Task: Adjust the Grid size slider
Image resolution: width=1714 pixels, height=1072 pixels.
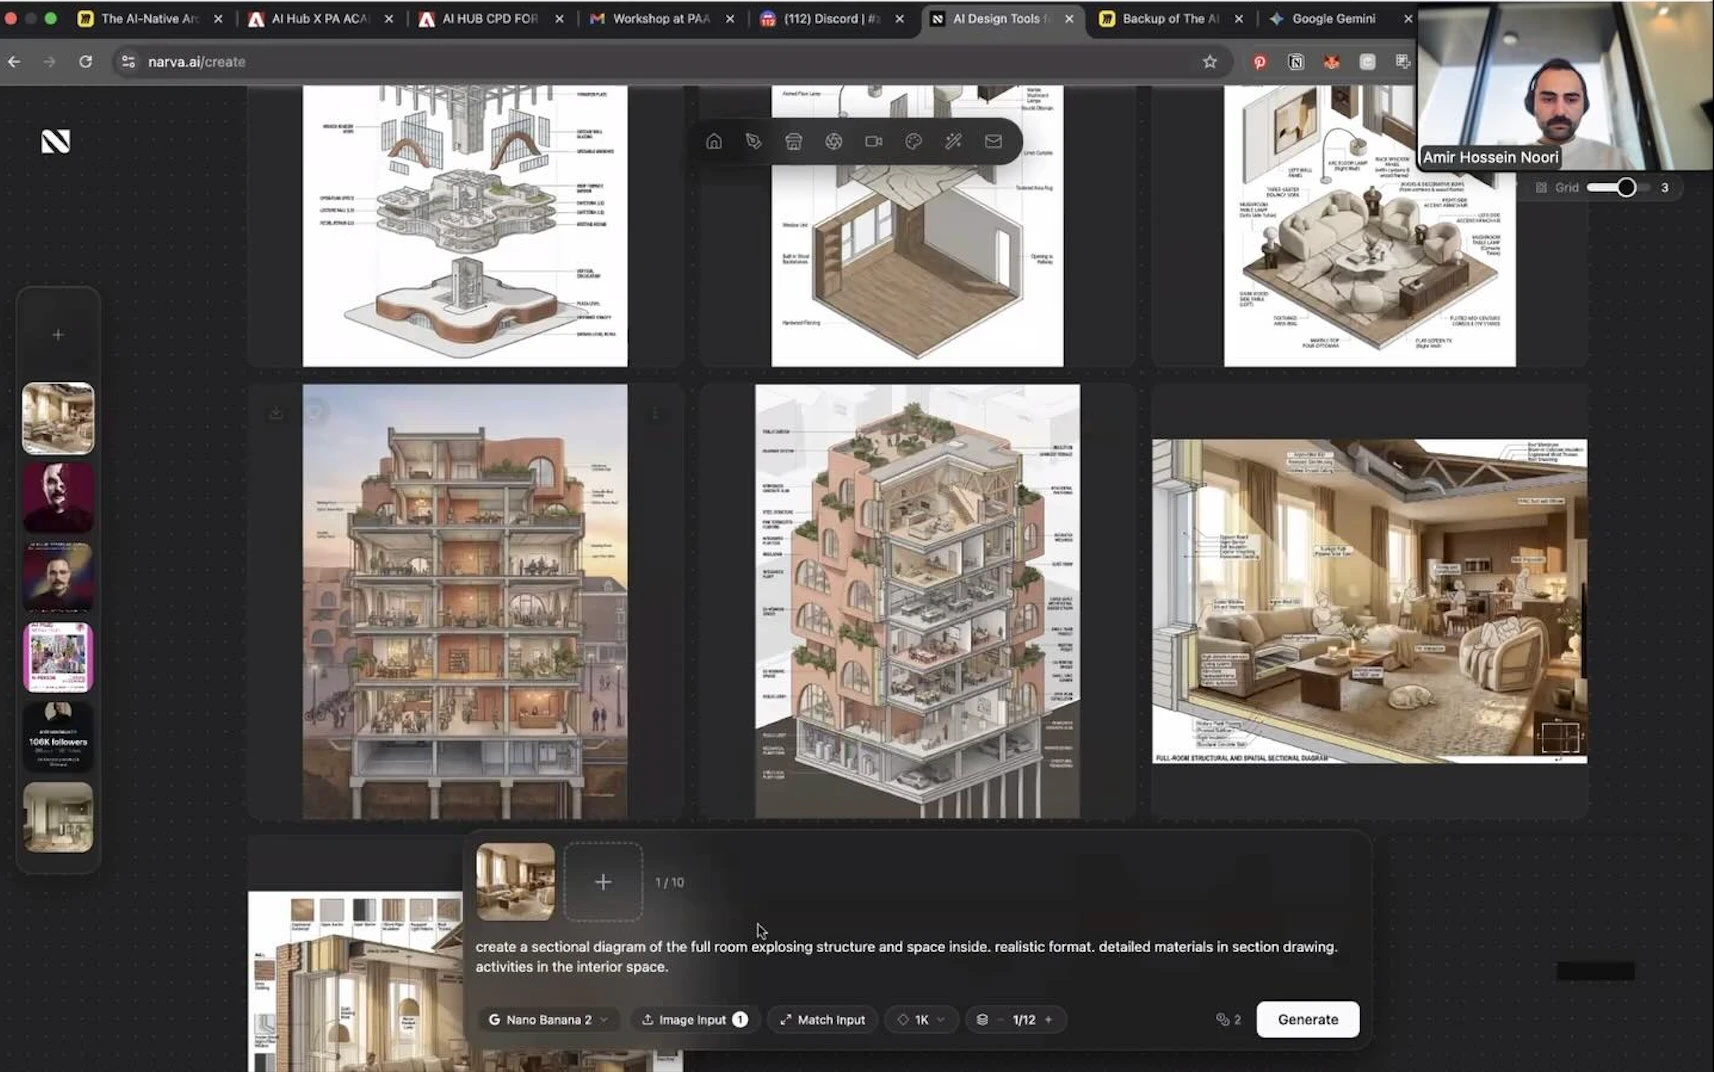Action: point(1626,188)
